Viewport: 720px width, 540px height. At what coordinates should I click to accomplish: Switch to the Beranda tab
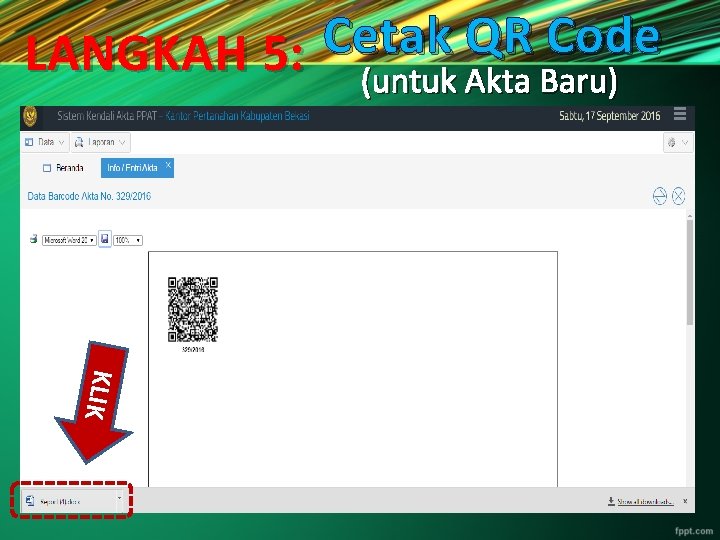click(63, 168)
